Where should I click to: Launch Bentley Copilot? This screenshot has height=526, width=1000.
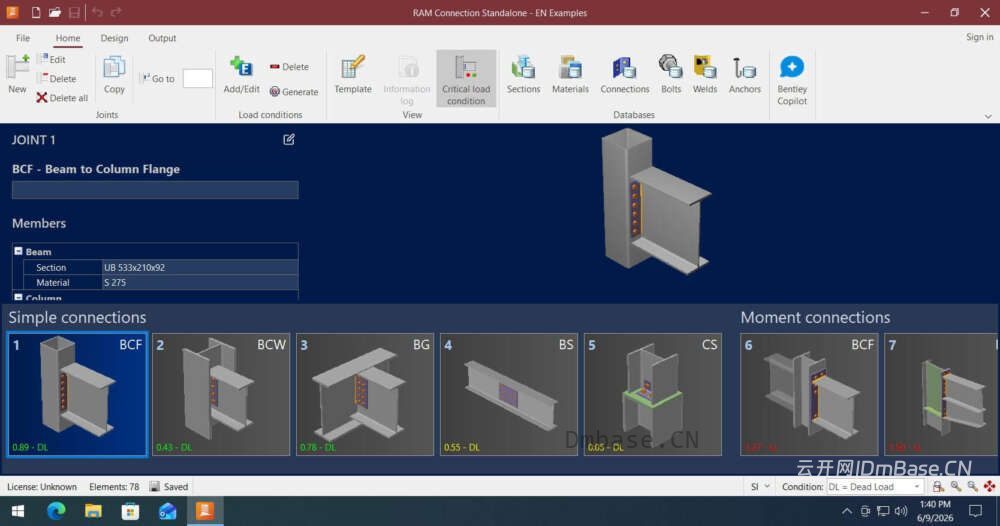(x=792, y=80)
